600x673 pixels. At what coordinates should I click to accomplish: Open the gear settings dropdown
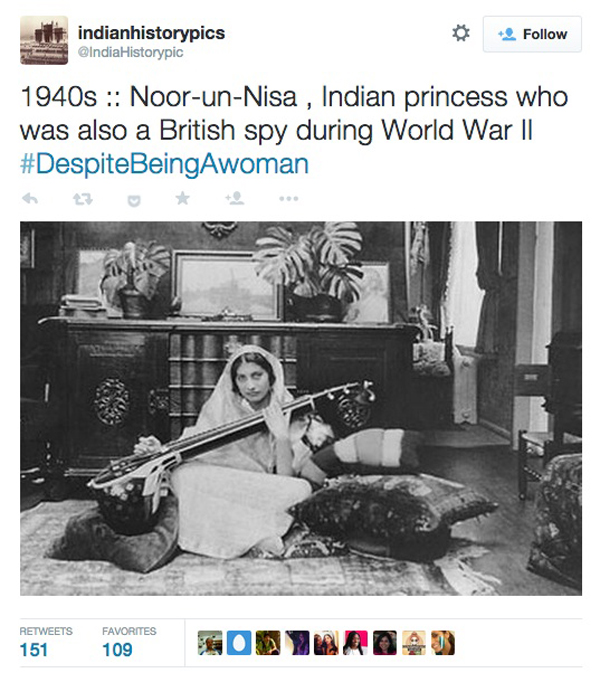460,33
